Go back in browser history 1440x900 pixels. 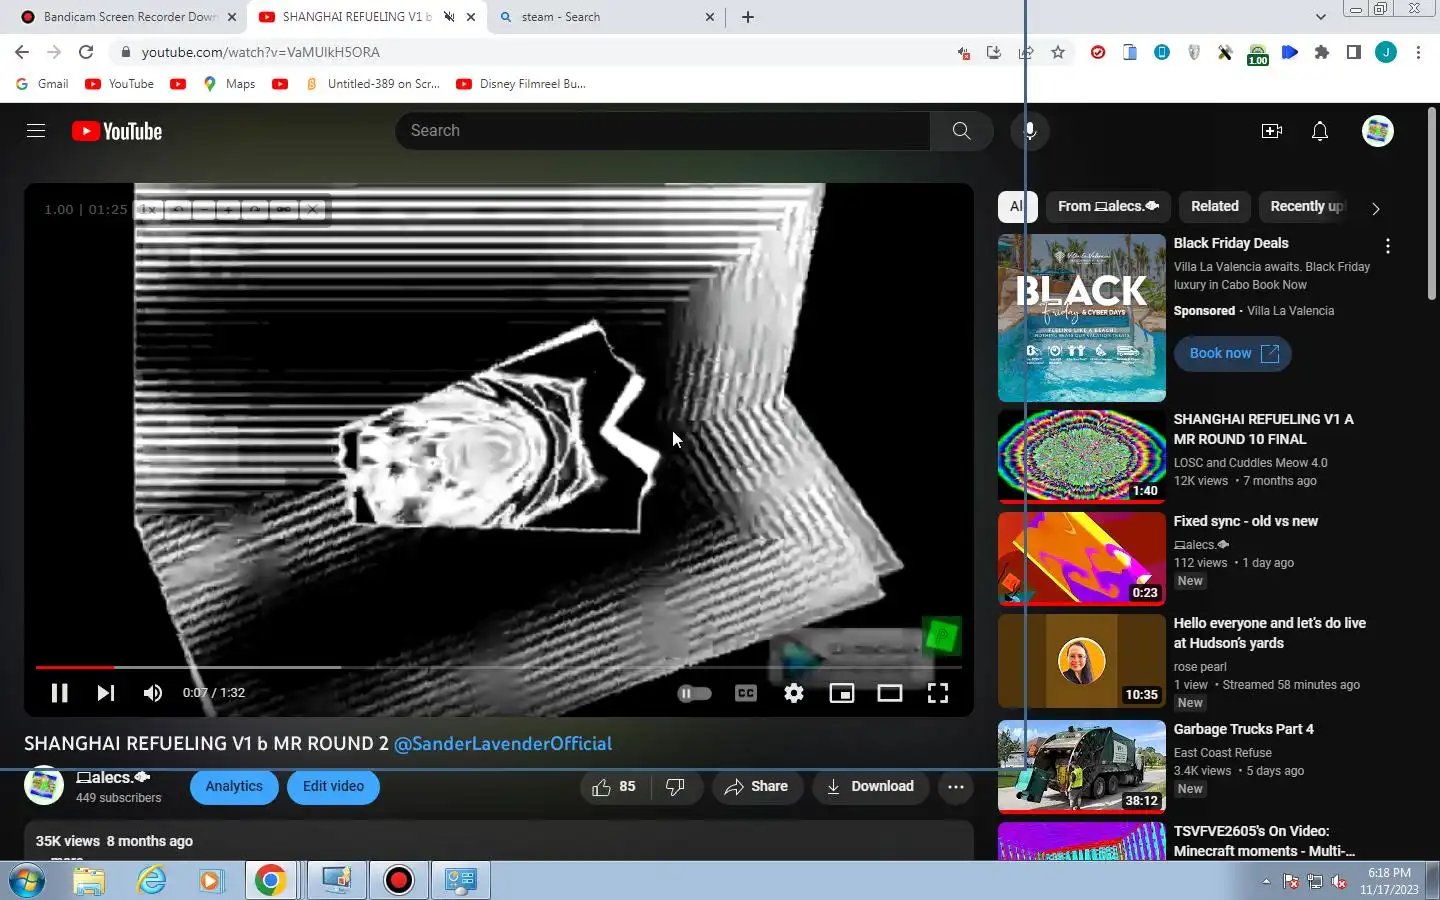point(22,52)
